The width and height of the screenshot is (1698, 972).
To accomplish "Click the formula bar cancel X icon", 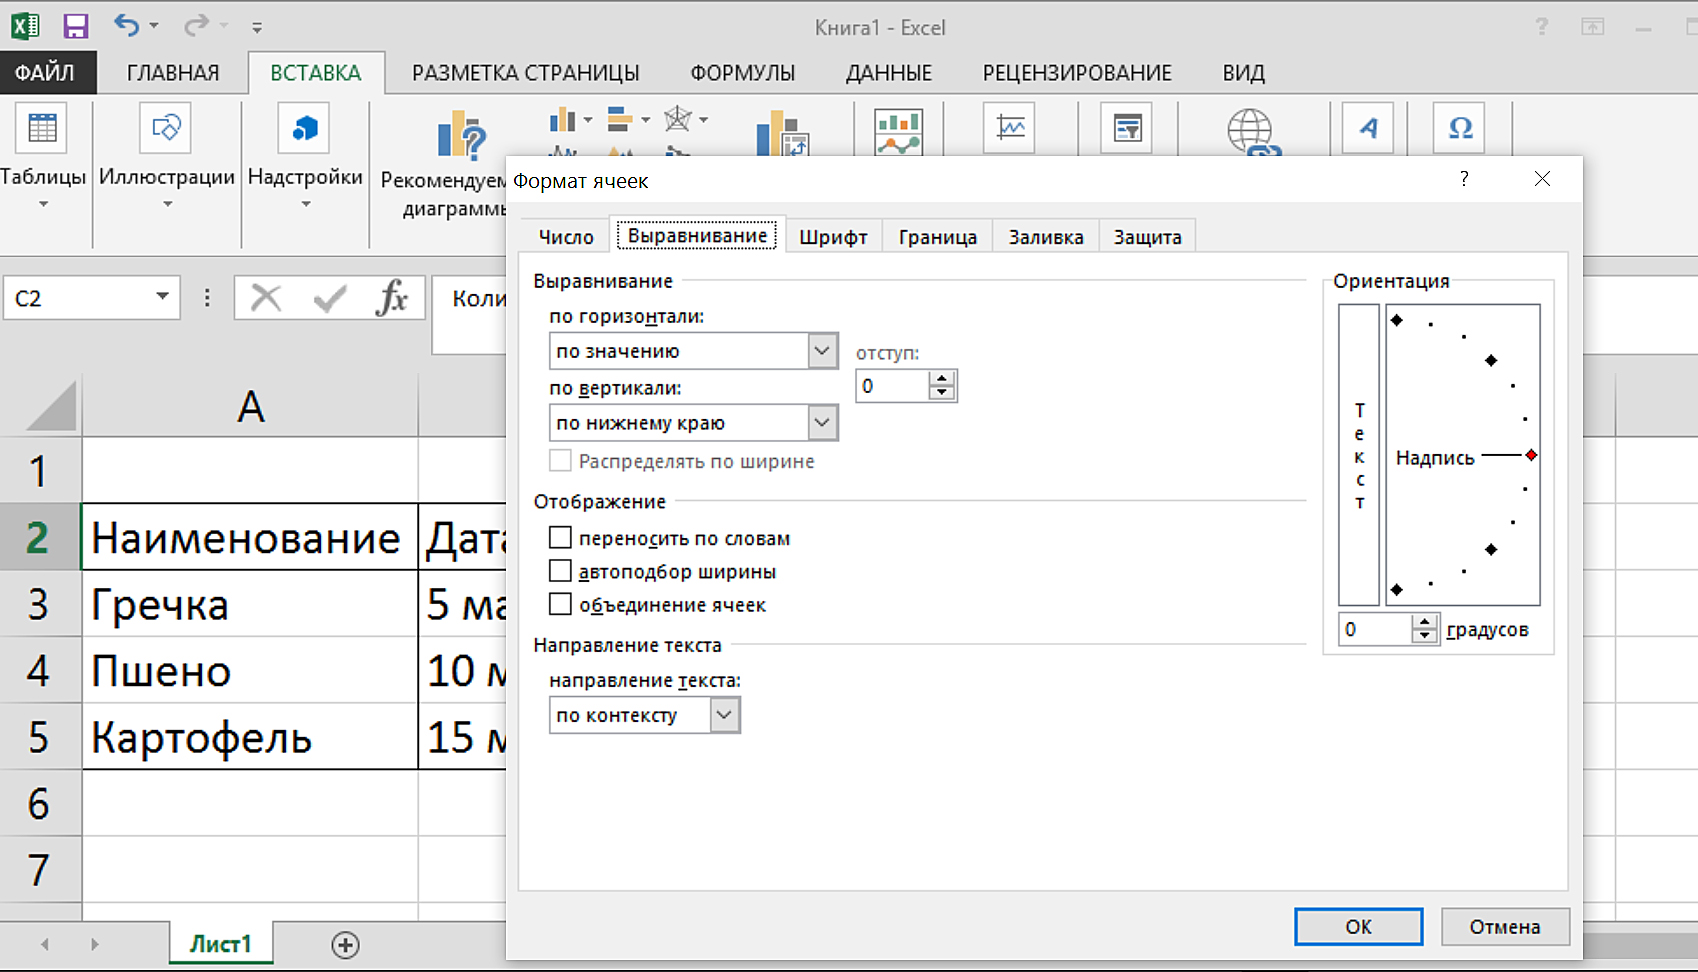I will coord(266,297).
